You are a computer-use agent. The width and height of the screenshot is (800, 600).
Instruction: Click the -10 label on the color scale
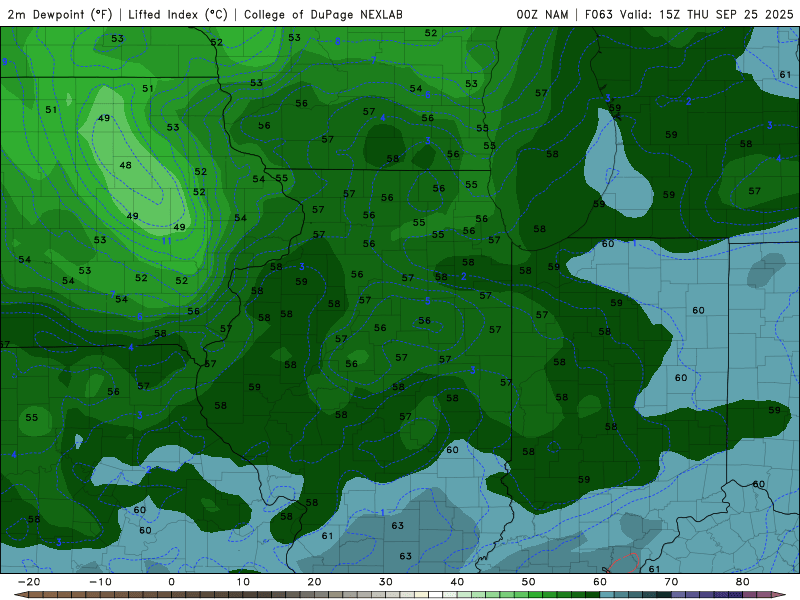tap(100, 582)
